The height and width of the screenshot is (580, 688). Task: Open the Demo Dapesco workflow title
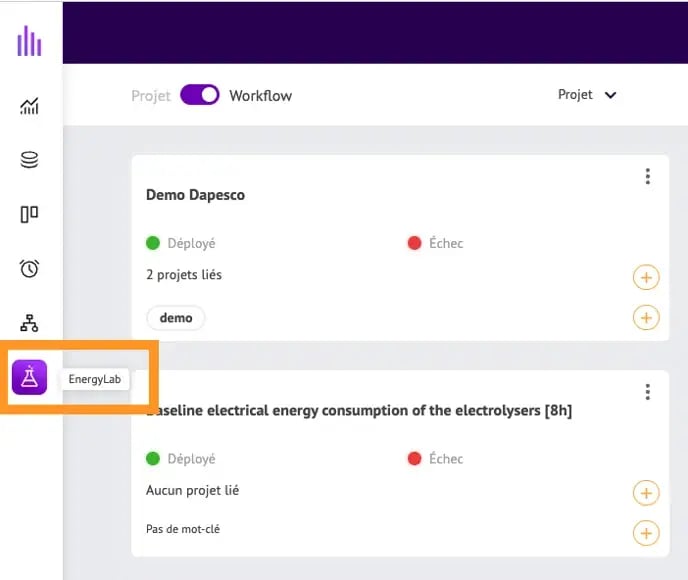point(195,195)
